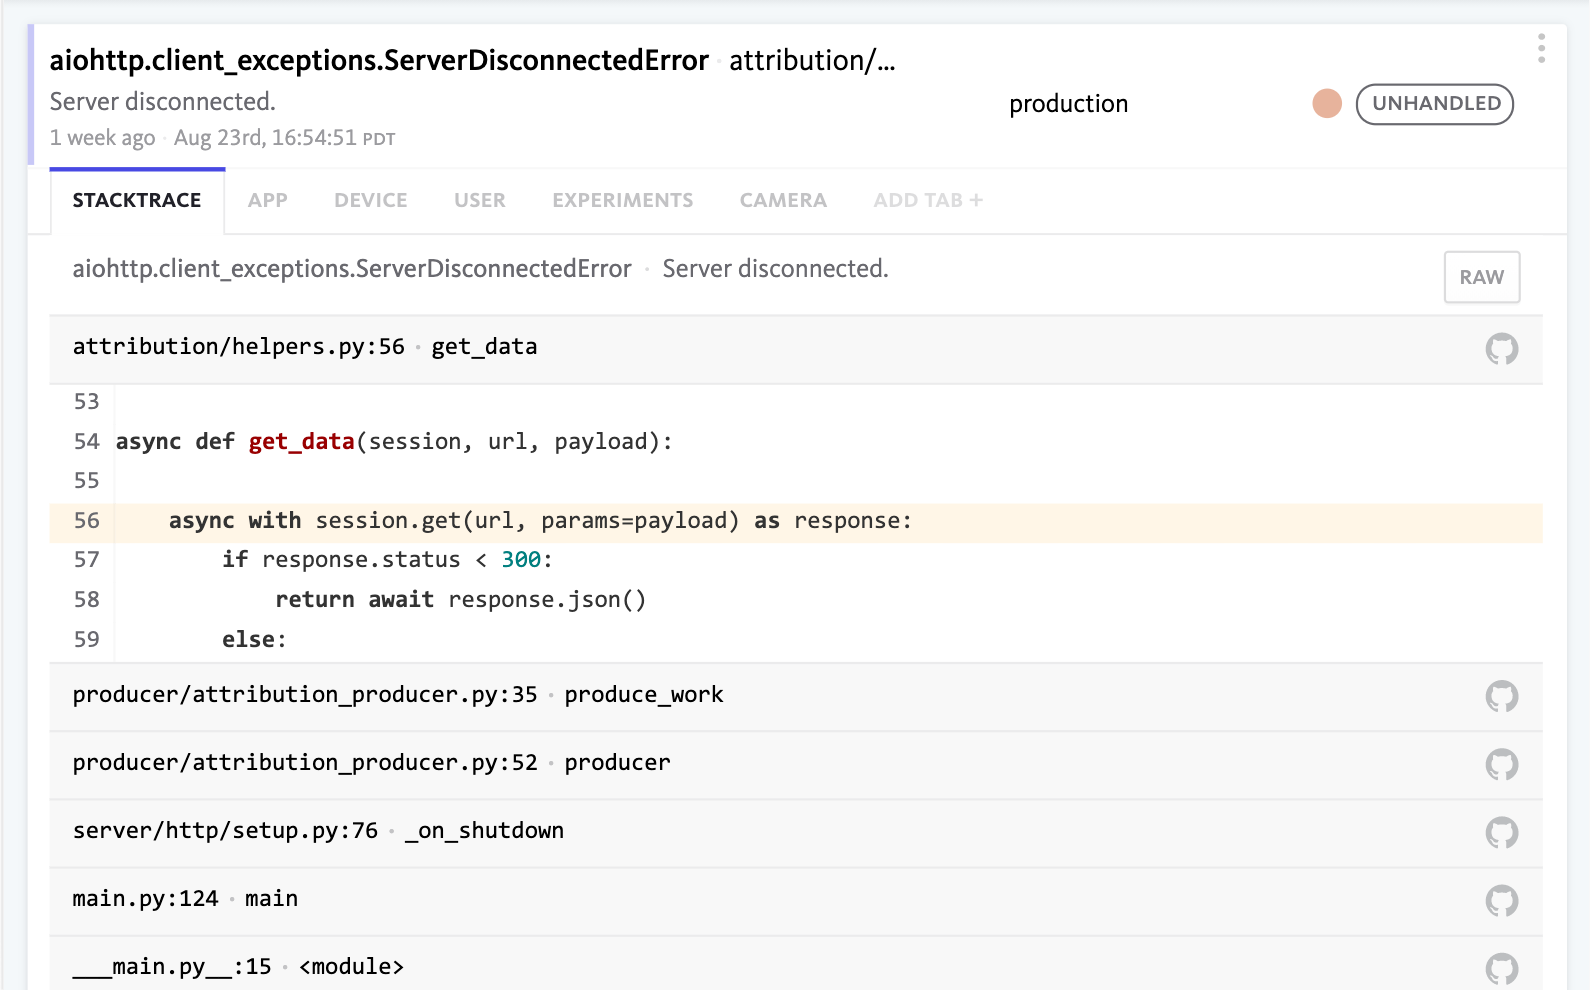Click the '1 week ago' text
Image resolution: width=1590 pixels, height=990 pixels.
[103, 138]
